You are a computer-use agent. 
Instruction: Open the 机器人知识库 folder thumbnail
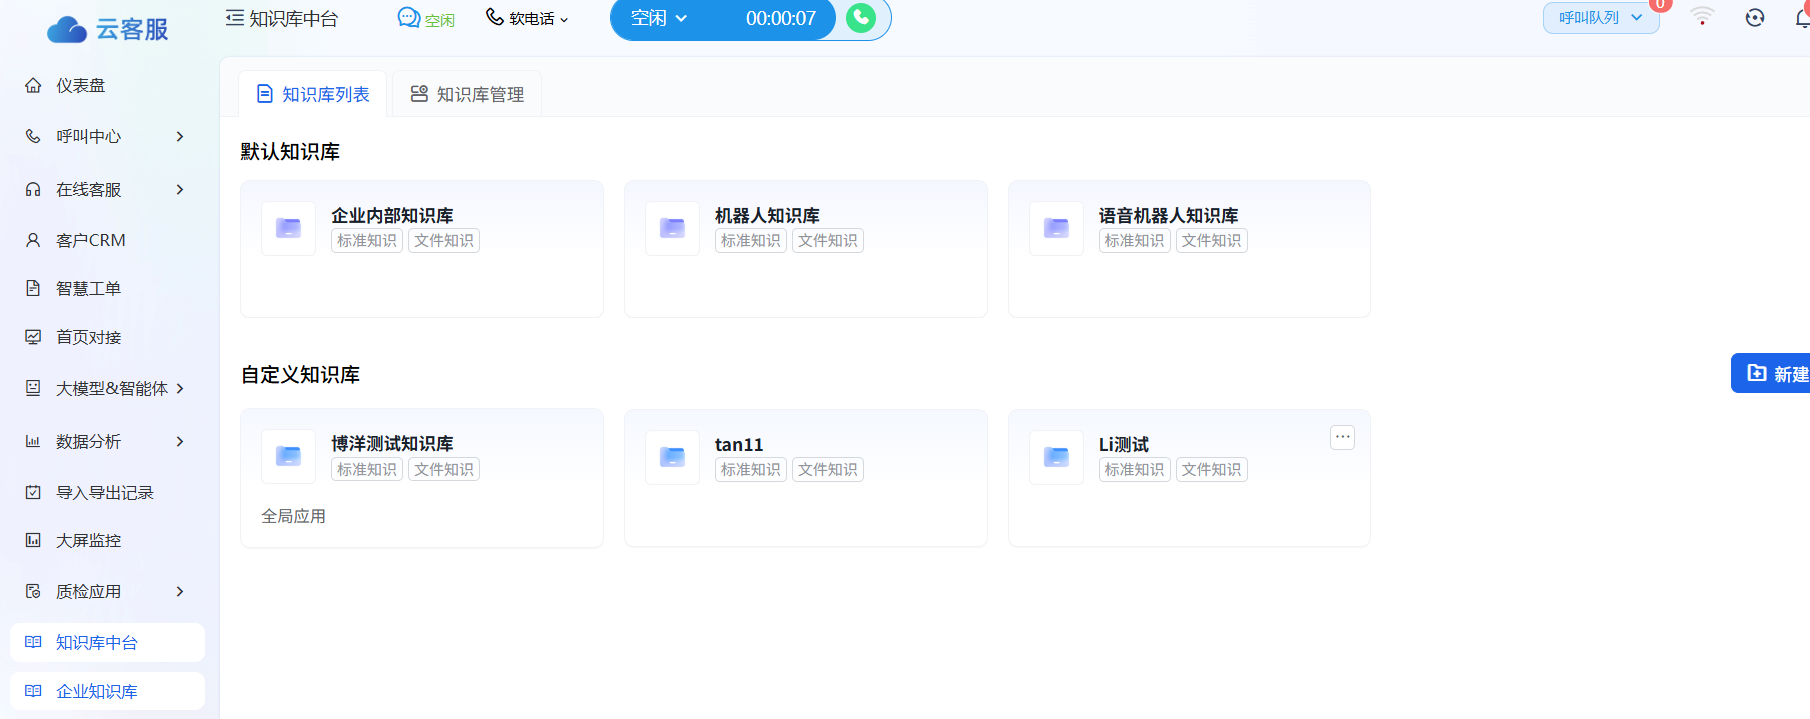pos(672,228)
